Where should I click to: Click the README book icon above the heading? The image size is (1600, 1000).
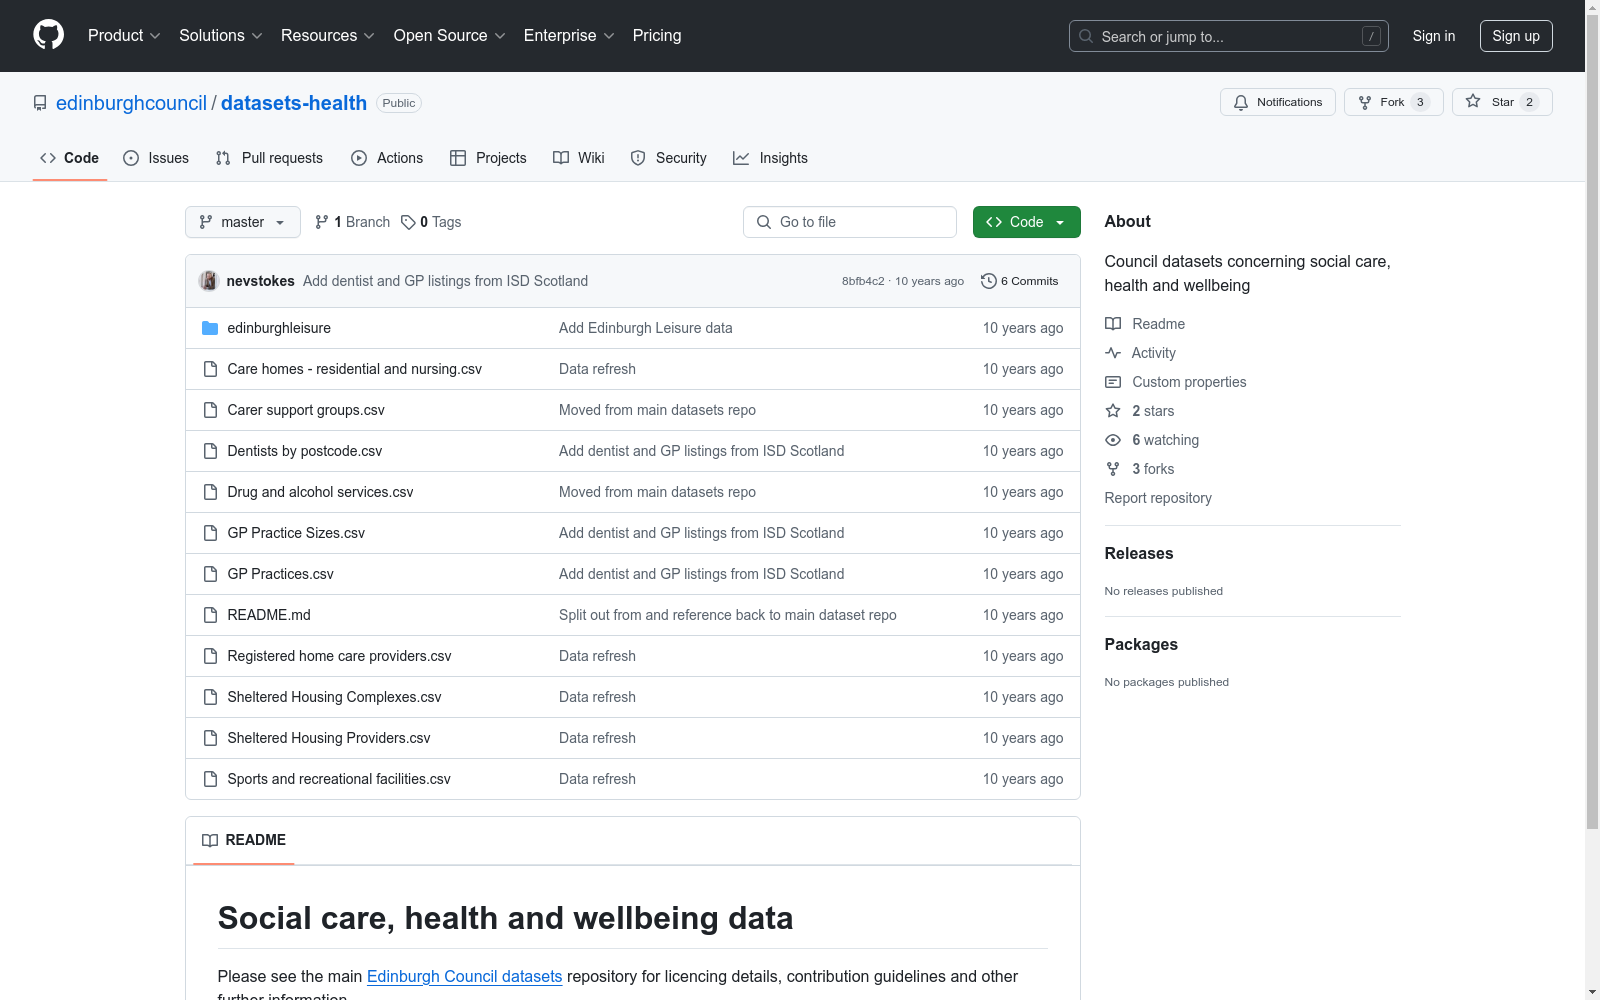[210, 840]
